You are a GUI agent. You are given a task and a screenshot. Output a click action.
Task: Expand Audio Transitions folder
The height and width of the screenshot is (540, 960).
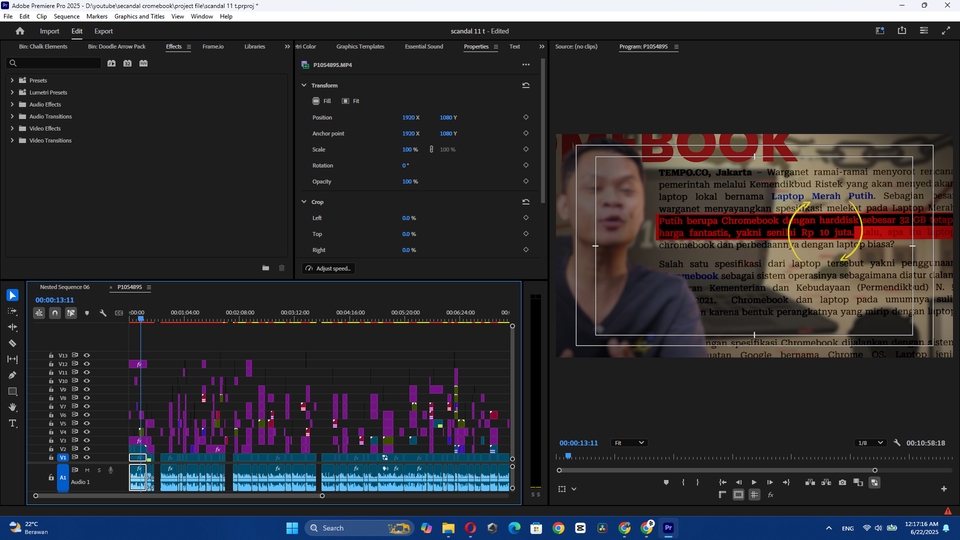click(x=12, y=116)
